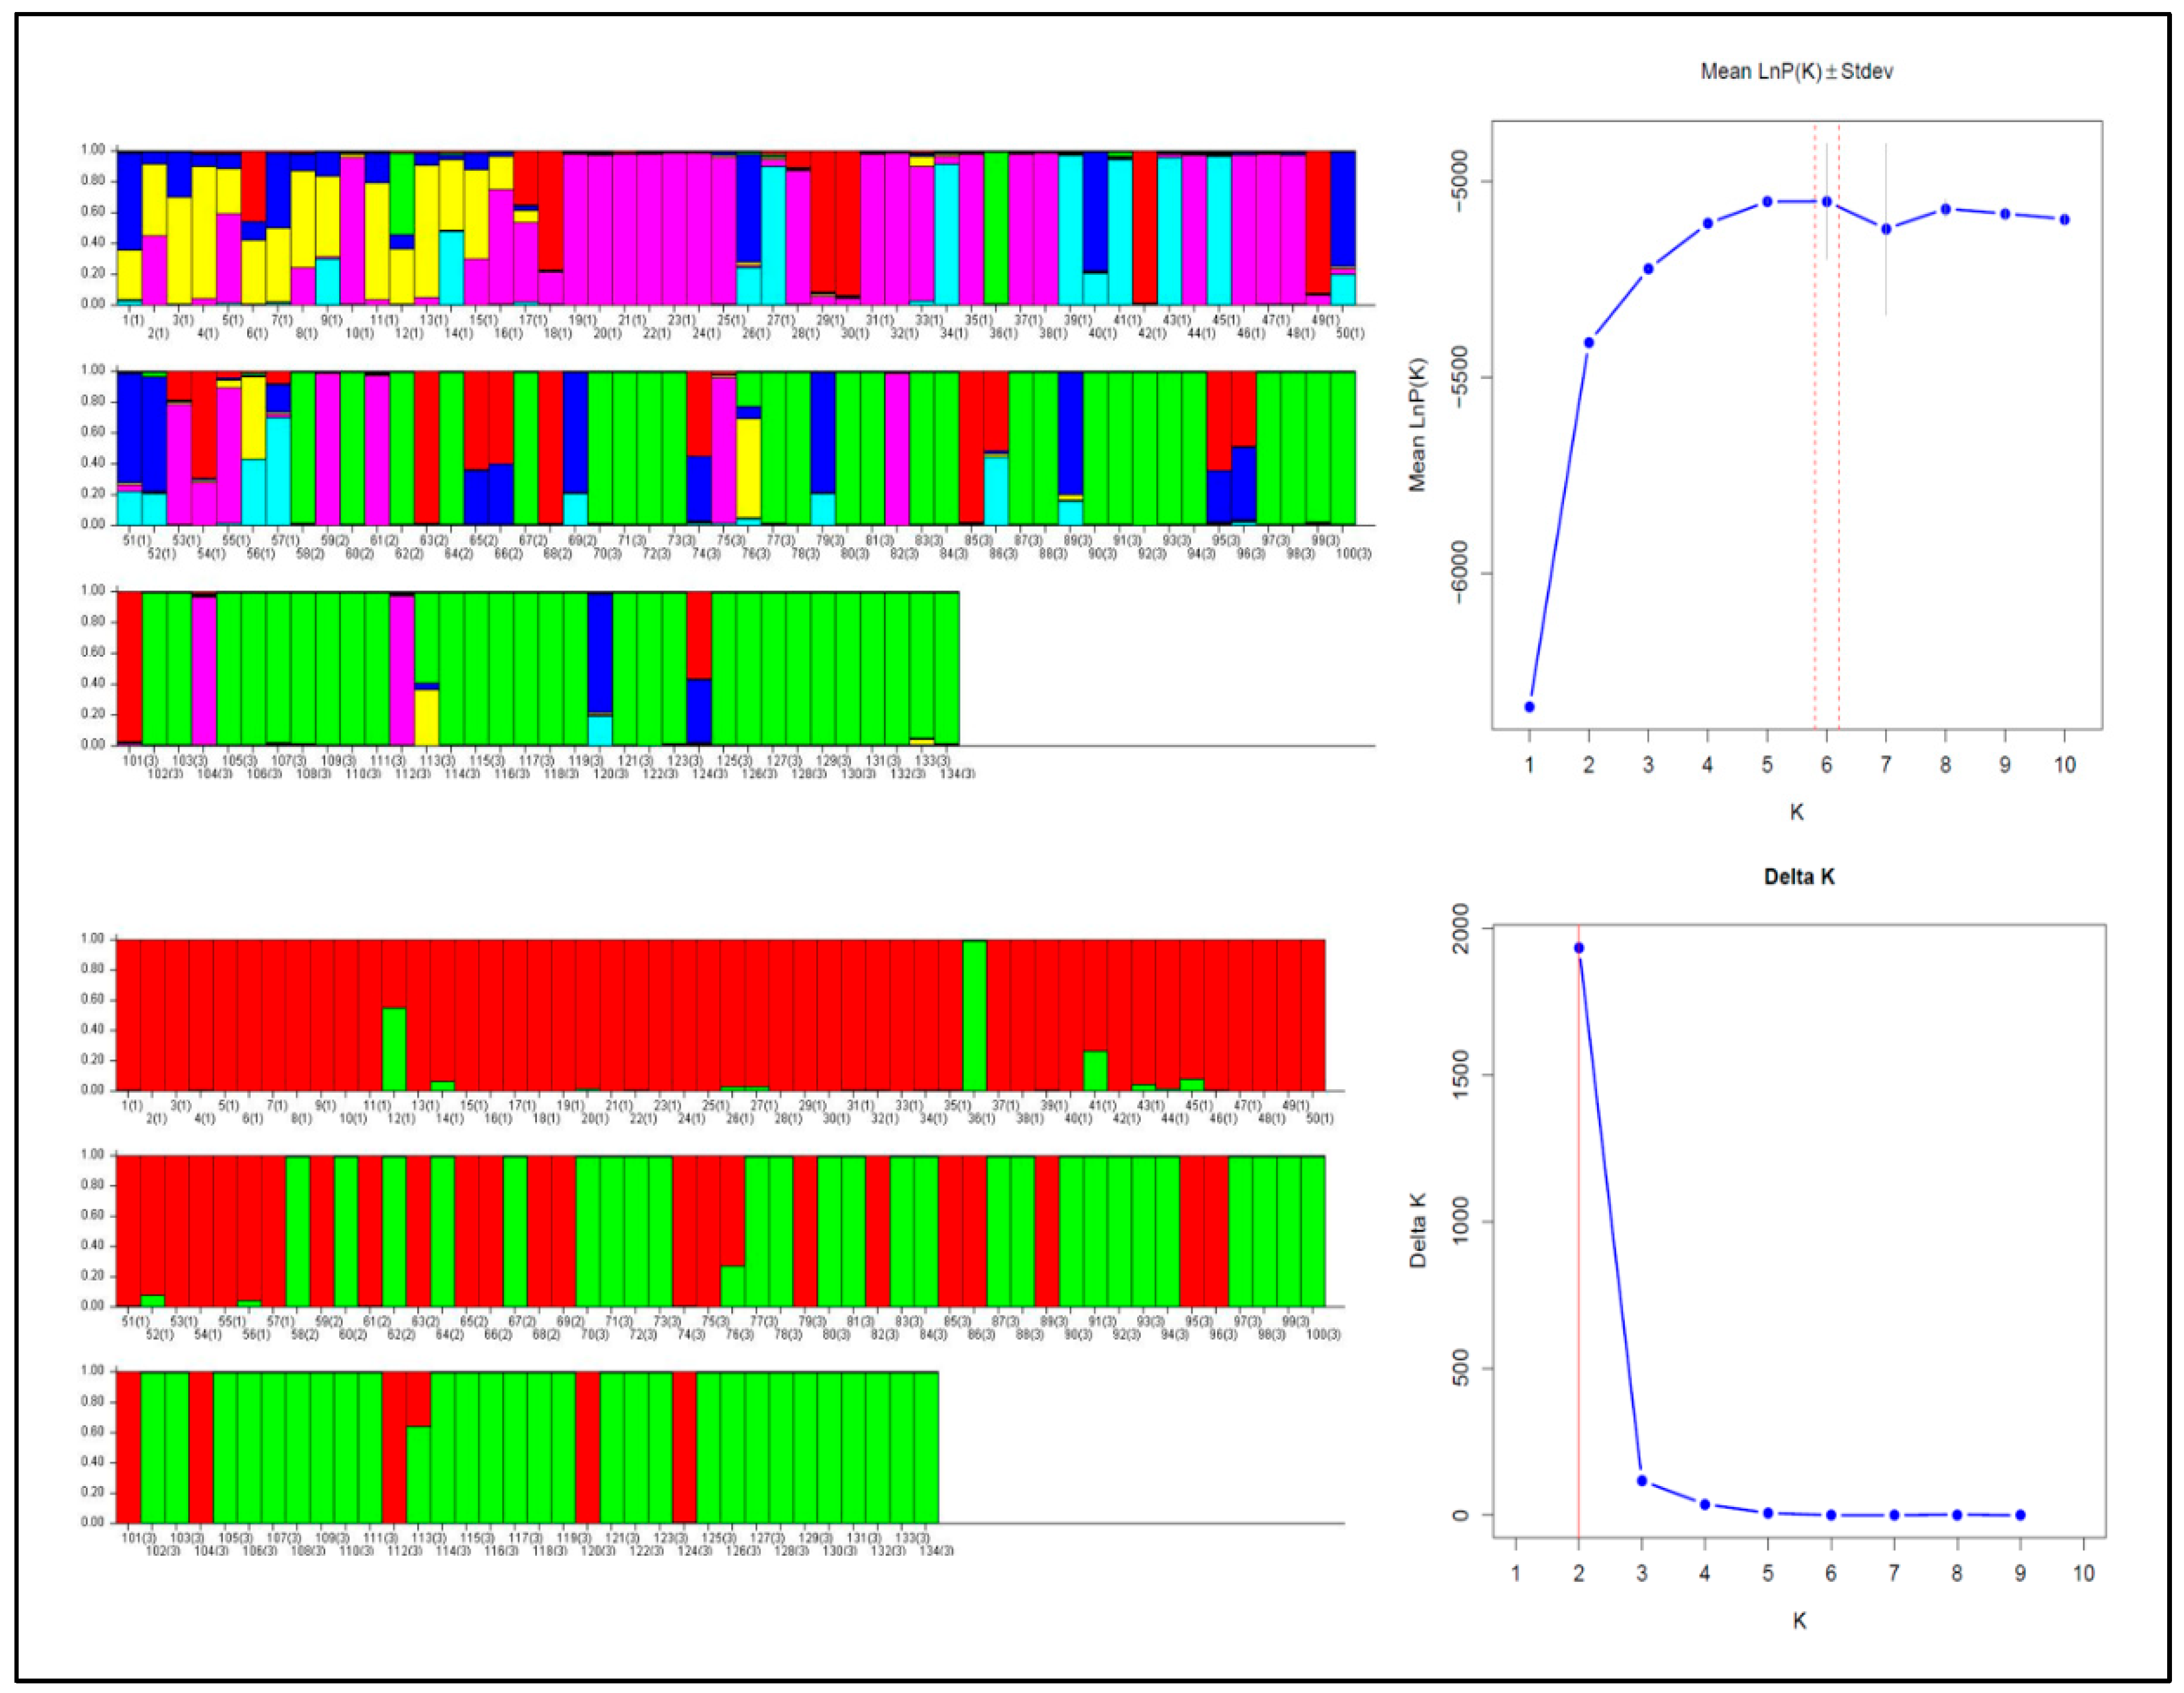Click the 'K' x-axis title under Mean LnP(K) chart
This screenshot has width=2184, height=1693.
point(1796,812)
